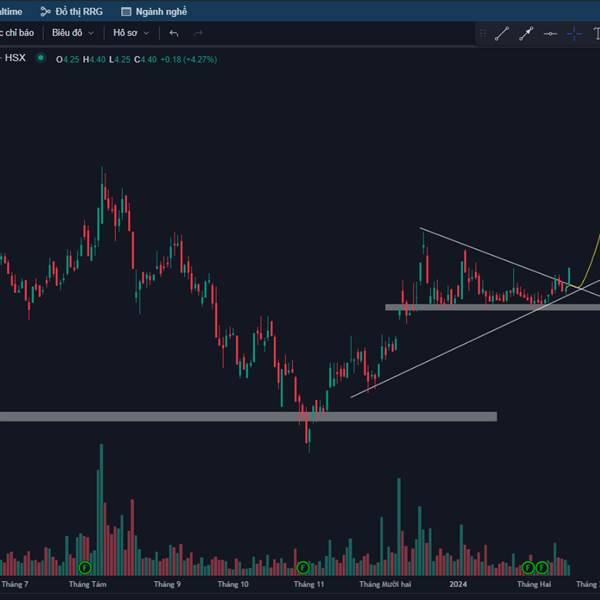Screen dimensions: 600x600
Task: Click the close value C 4.40
Action: tap(145, 60)
